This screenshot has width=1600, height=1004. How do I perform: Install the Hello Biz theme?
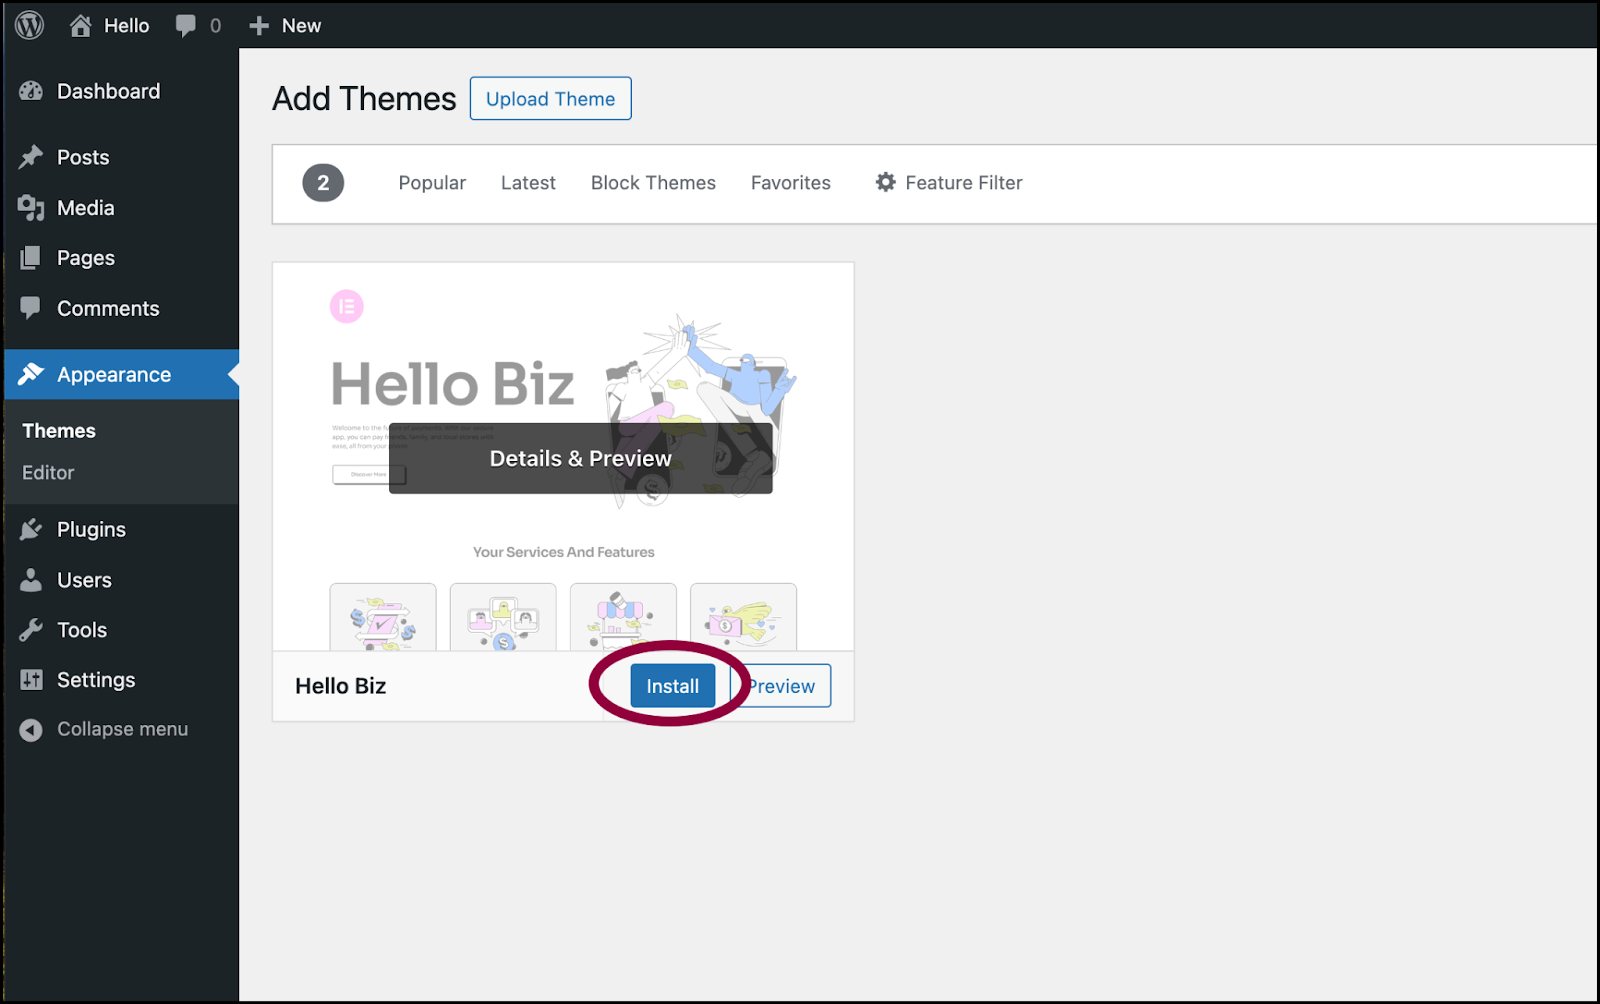tap(673, 686)
